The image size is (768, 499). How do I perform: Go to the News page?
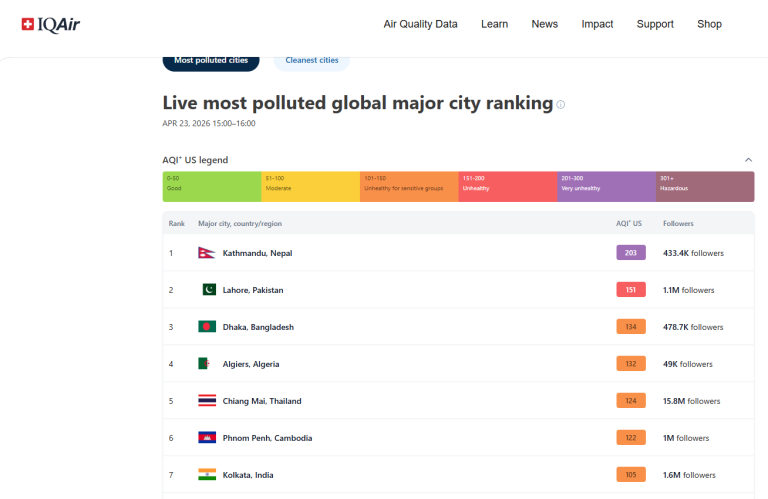(x=545, y=24)
